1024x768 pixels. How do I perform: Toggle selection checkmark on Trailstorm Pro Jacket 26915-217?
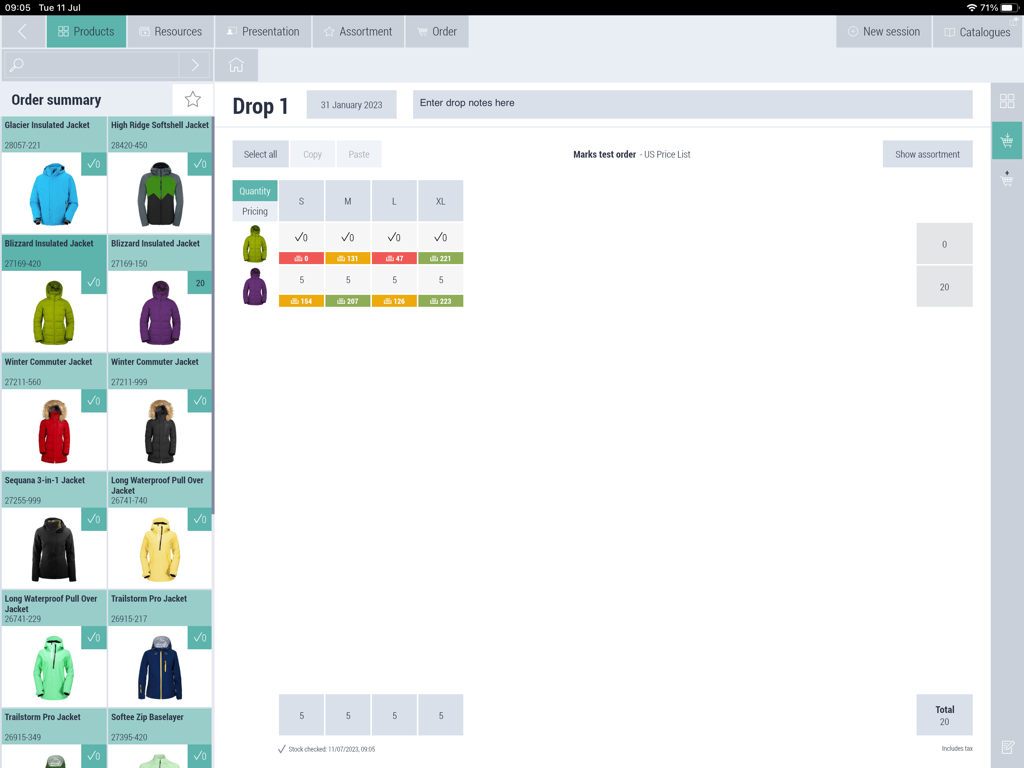[x=200, y=637]
